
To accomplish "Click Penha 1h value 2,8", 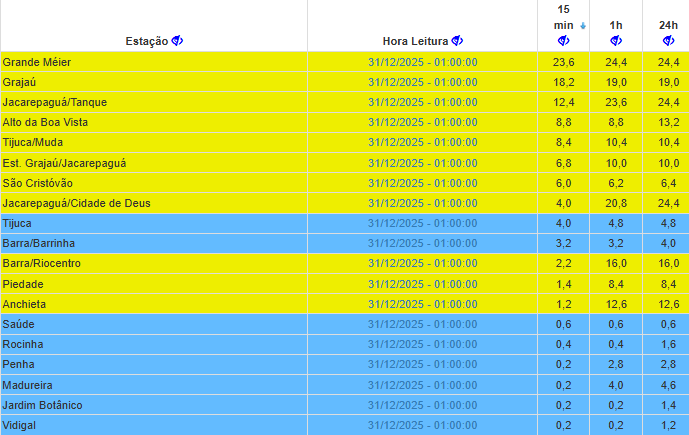I will 616,364.
